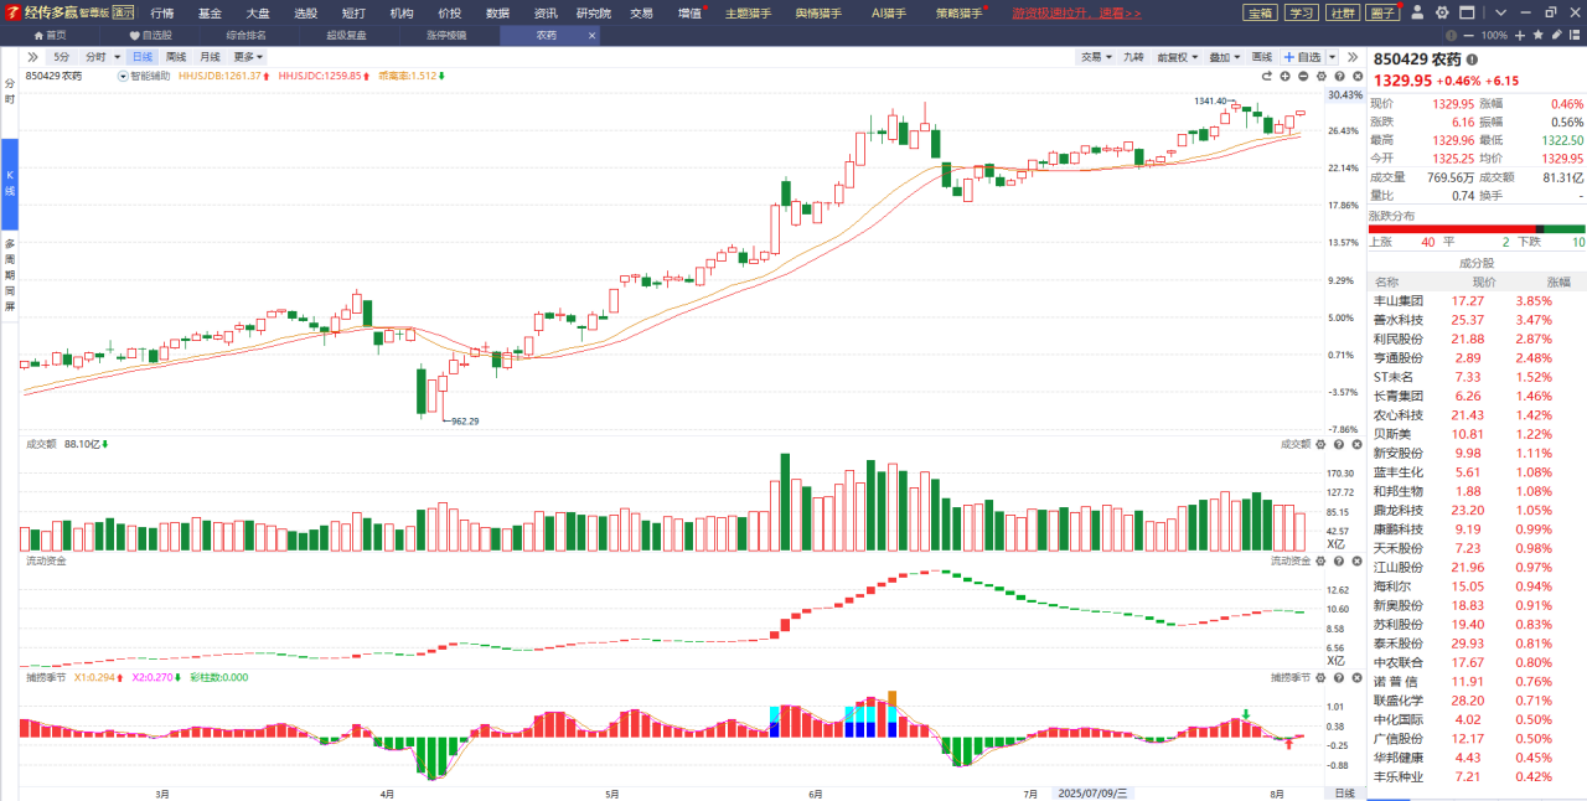1587x801 pixels.
Task: Open settings gear of 流动资金 panel
Action: coord(1320,561)
